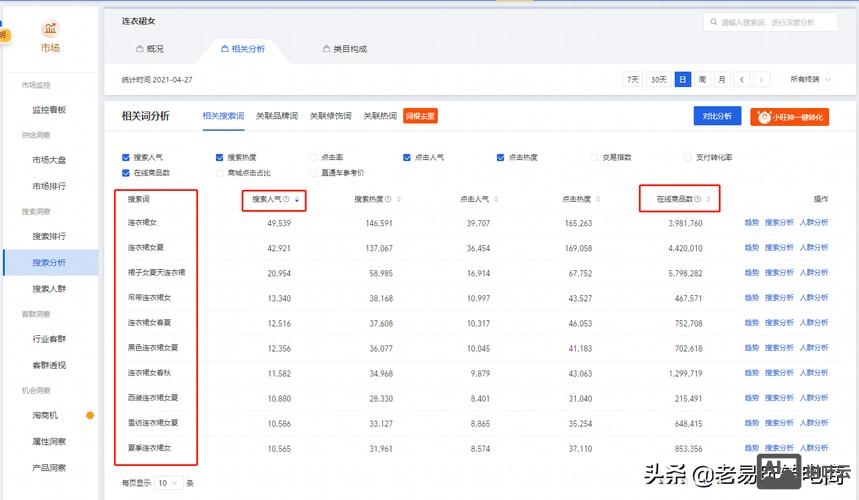Select the 关联修饰词 sub-tab
The height and width of the screenshot is (500, 859).
(330, 116)
